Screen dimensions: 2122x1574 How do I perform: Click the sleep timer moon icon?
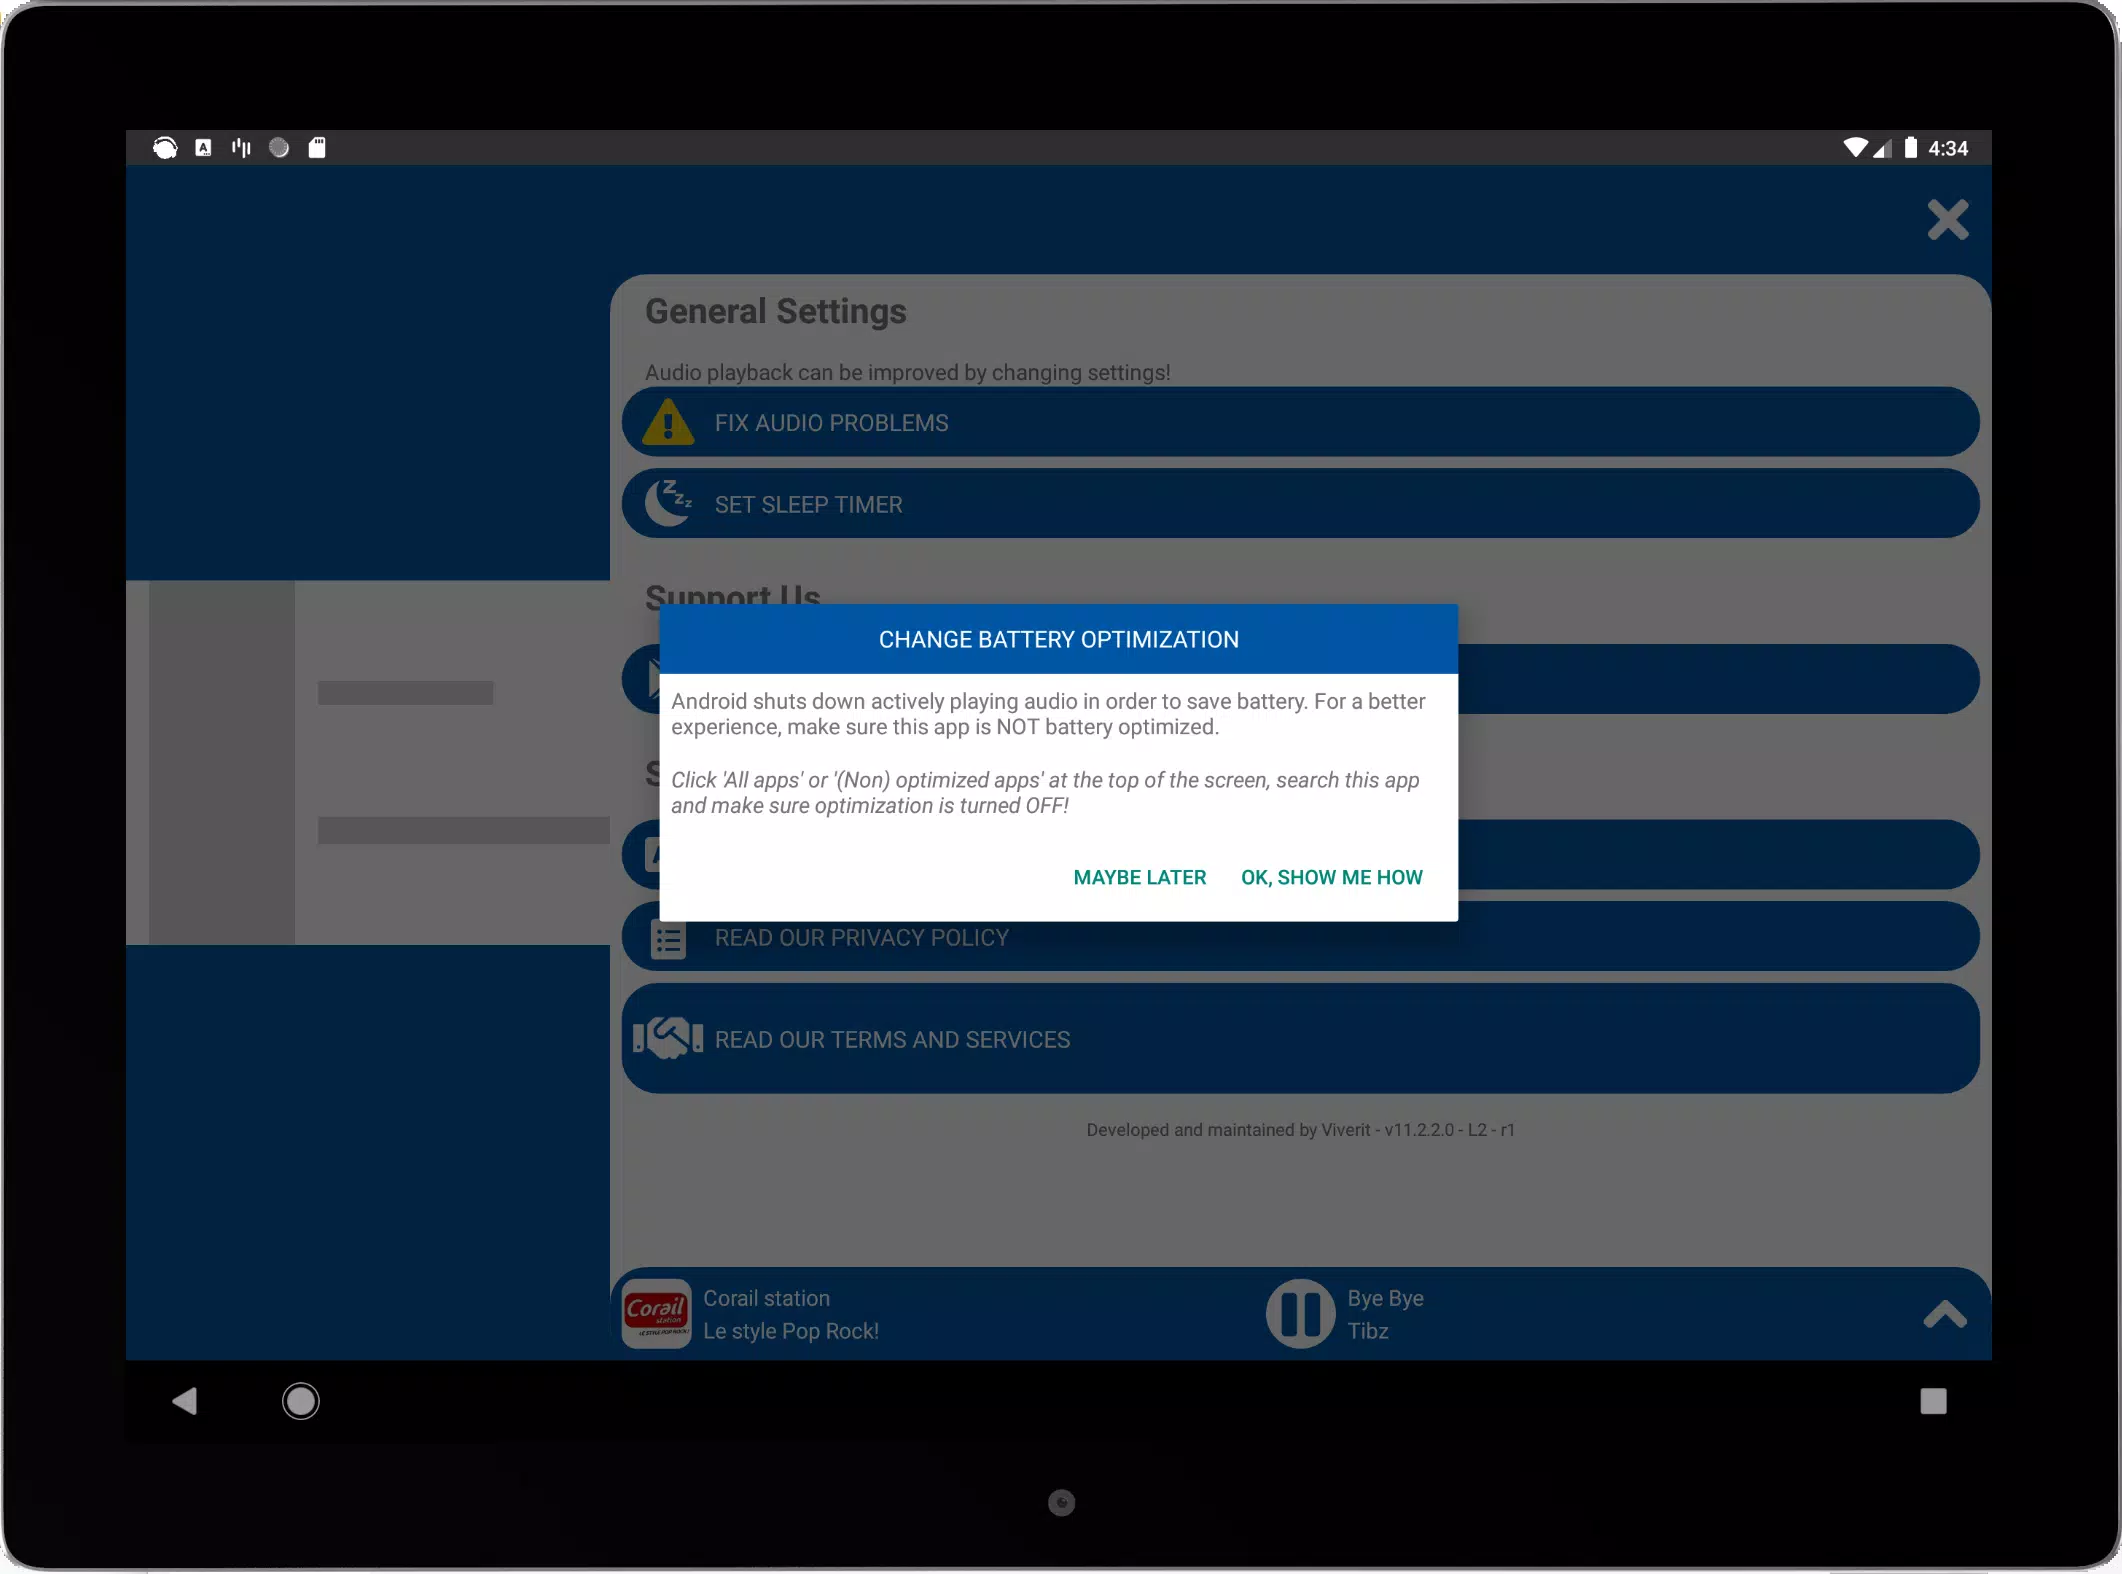(668, 503)
